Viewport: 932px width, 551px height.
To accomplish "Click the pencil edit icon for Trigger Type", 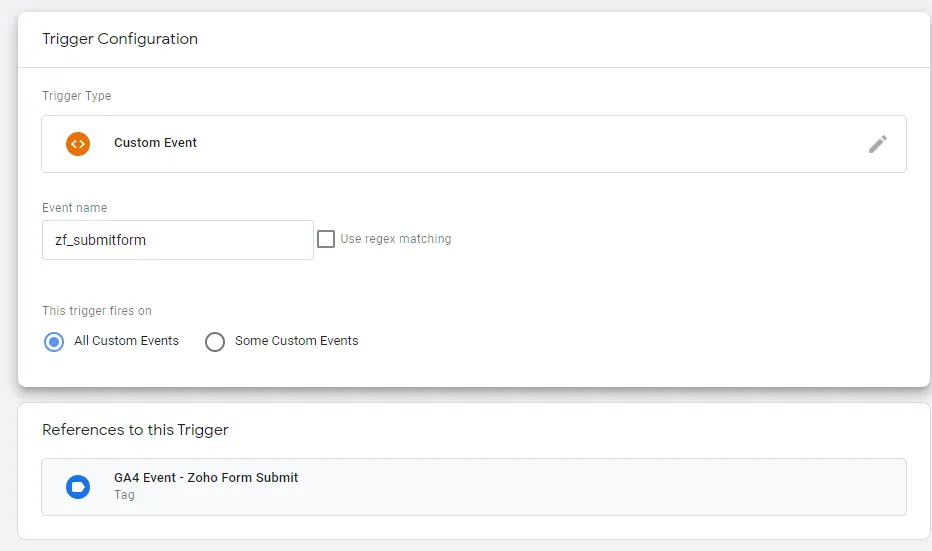I will click(877, 144).
